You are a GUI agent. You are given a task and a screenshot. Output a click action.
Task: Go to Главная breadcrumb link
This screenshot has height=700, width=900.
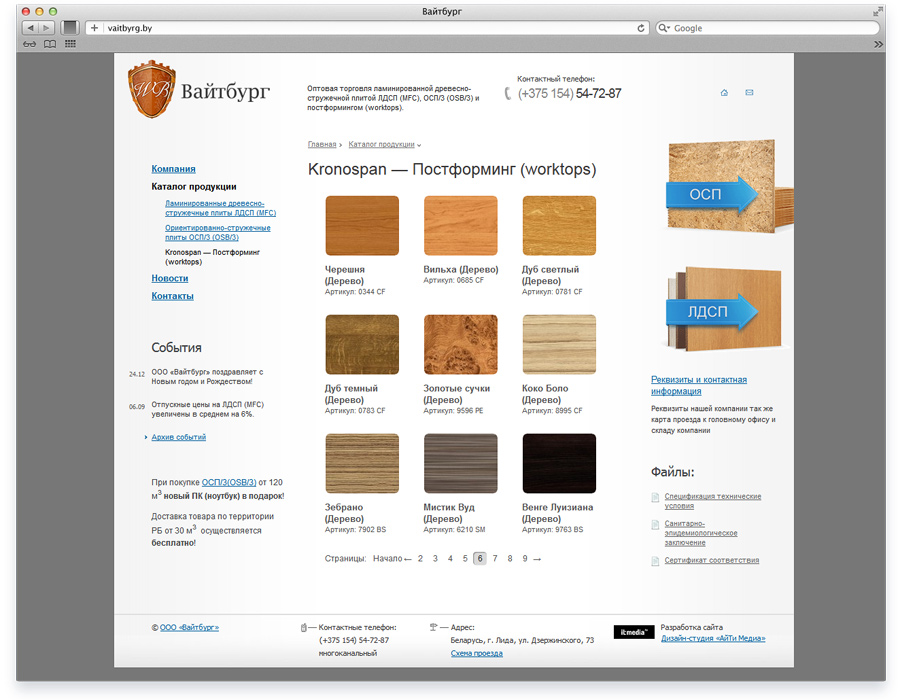click(322, 145)
